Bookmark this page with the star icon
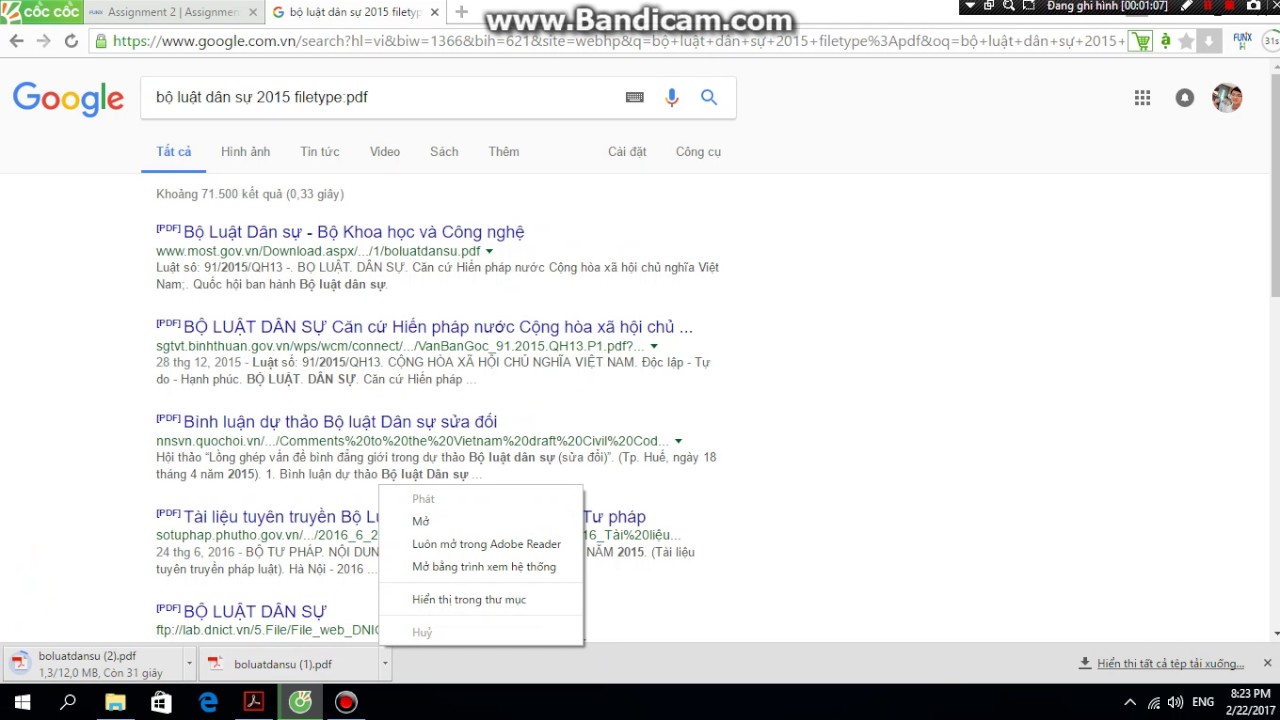The image size is (1280, 720). (1187, 41)
